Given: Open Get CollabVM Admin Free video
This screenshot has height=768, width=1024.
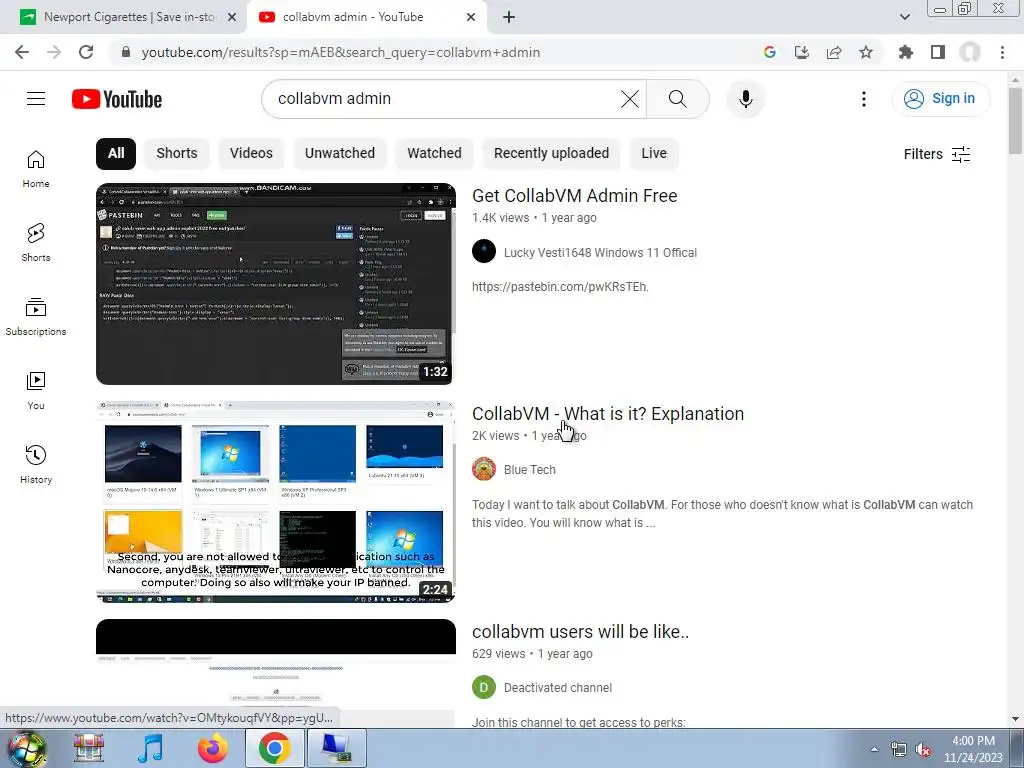Looking at the screenshot, I should point(574,196).
